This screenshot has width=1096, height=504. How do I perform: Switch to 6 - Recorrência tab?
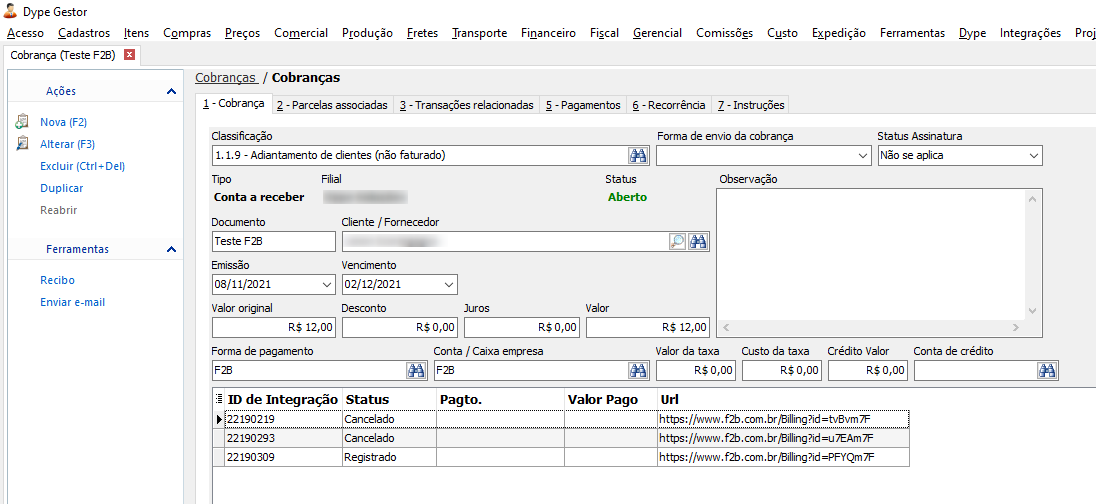tap(669, 105)
